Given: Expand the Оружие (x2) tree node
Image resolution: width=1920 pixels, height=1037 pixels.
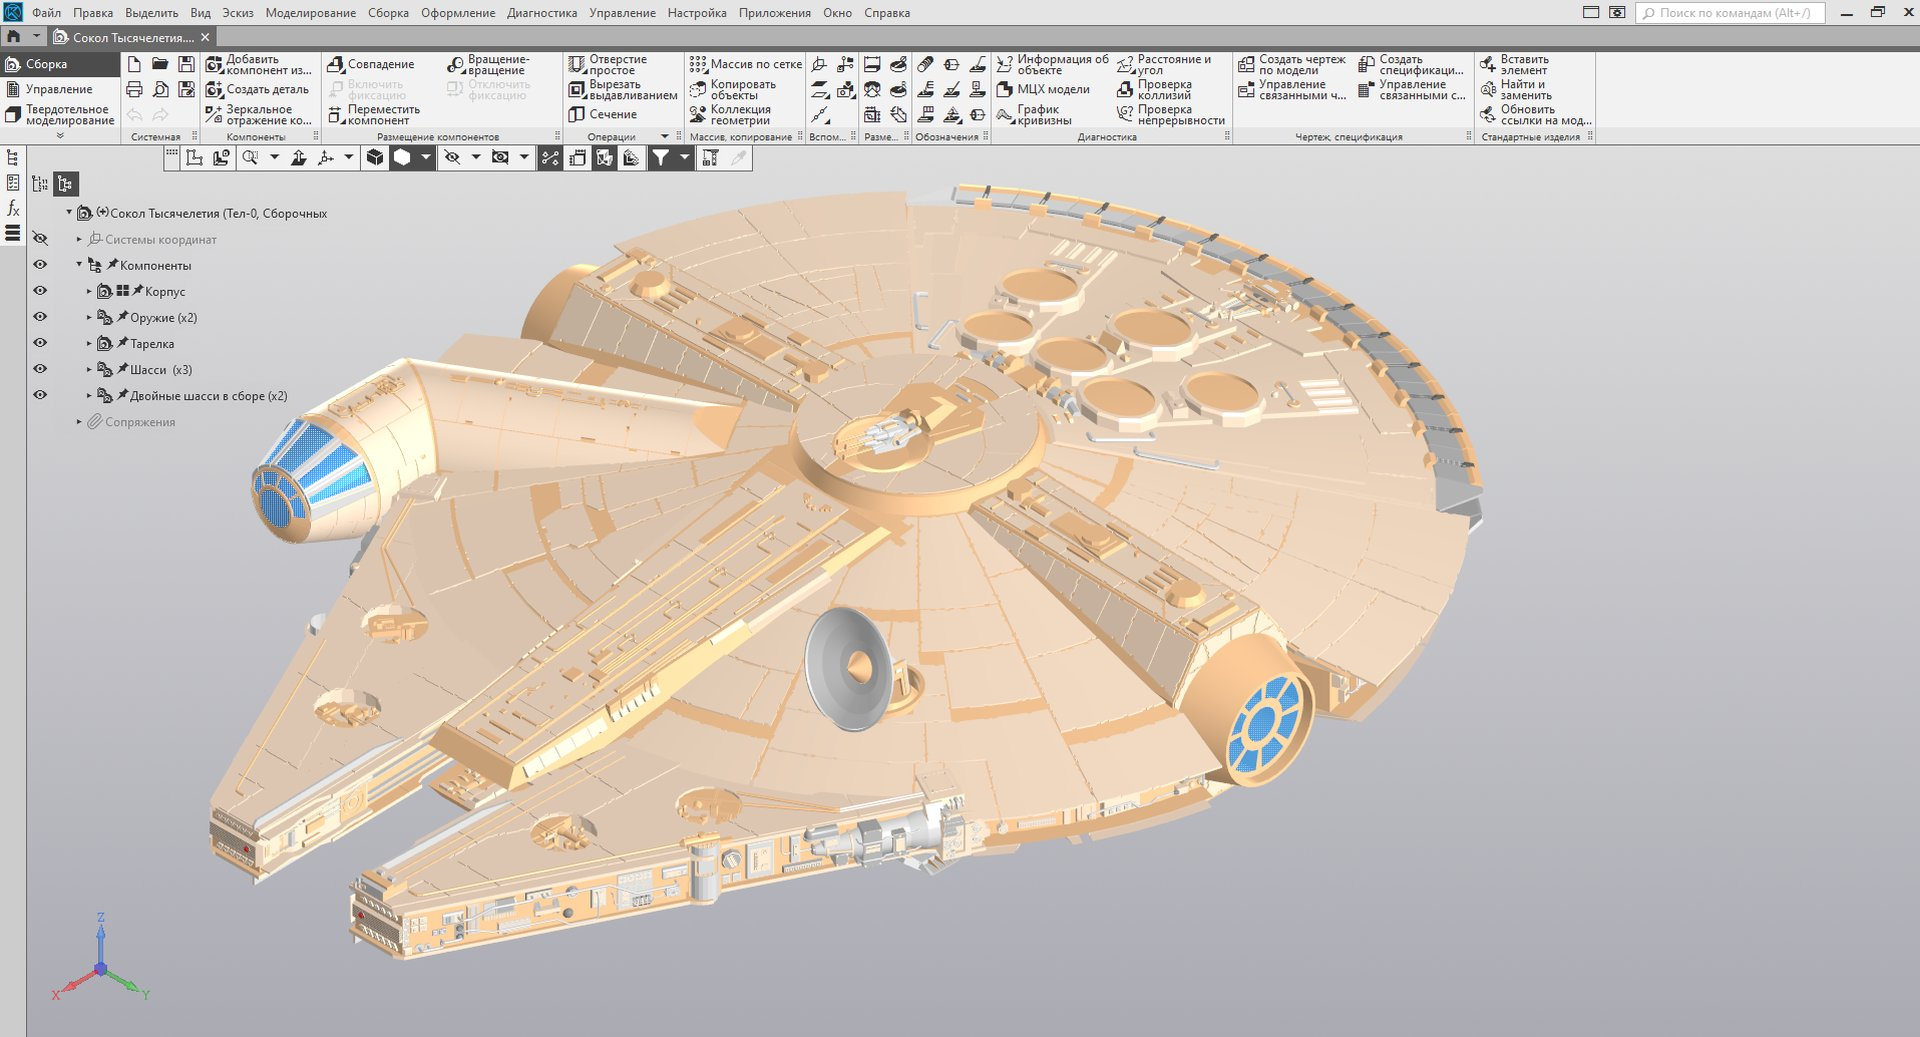Looking at the screenshot, I should (x=88, y=317).
